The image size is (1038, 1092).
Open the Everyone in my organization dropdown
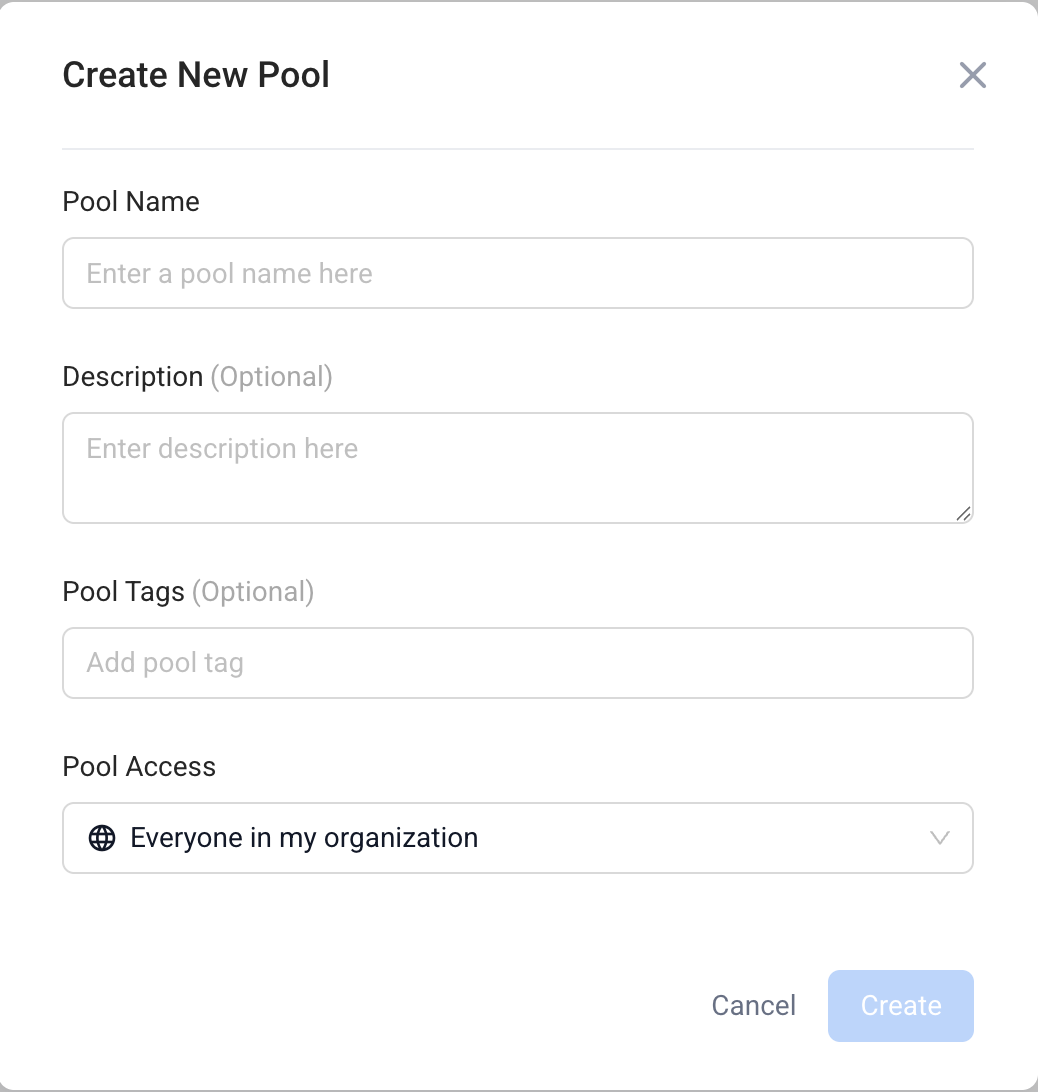coord(518,838)
